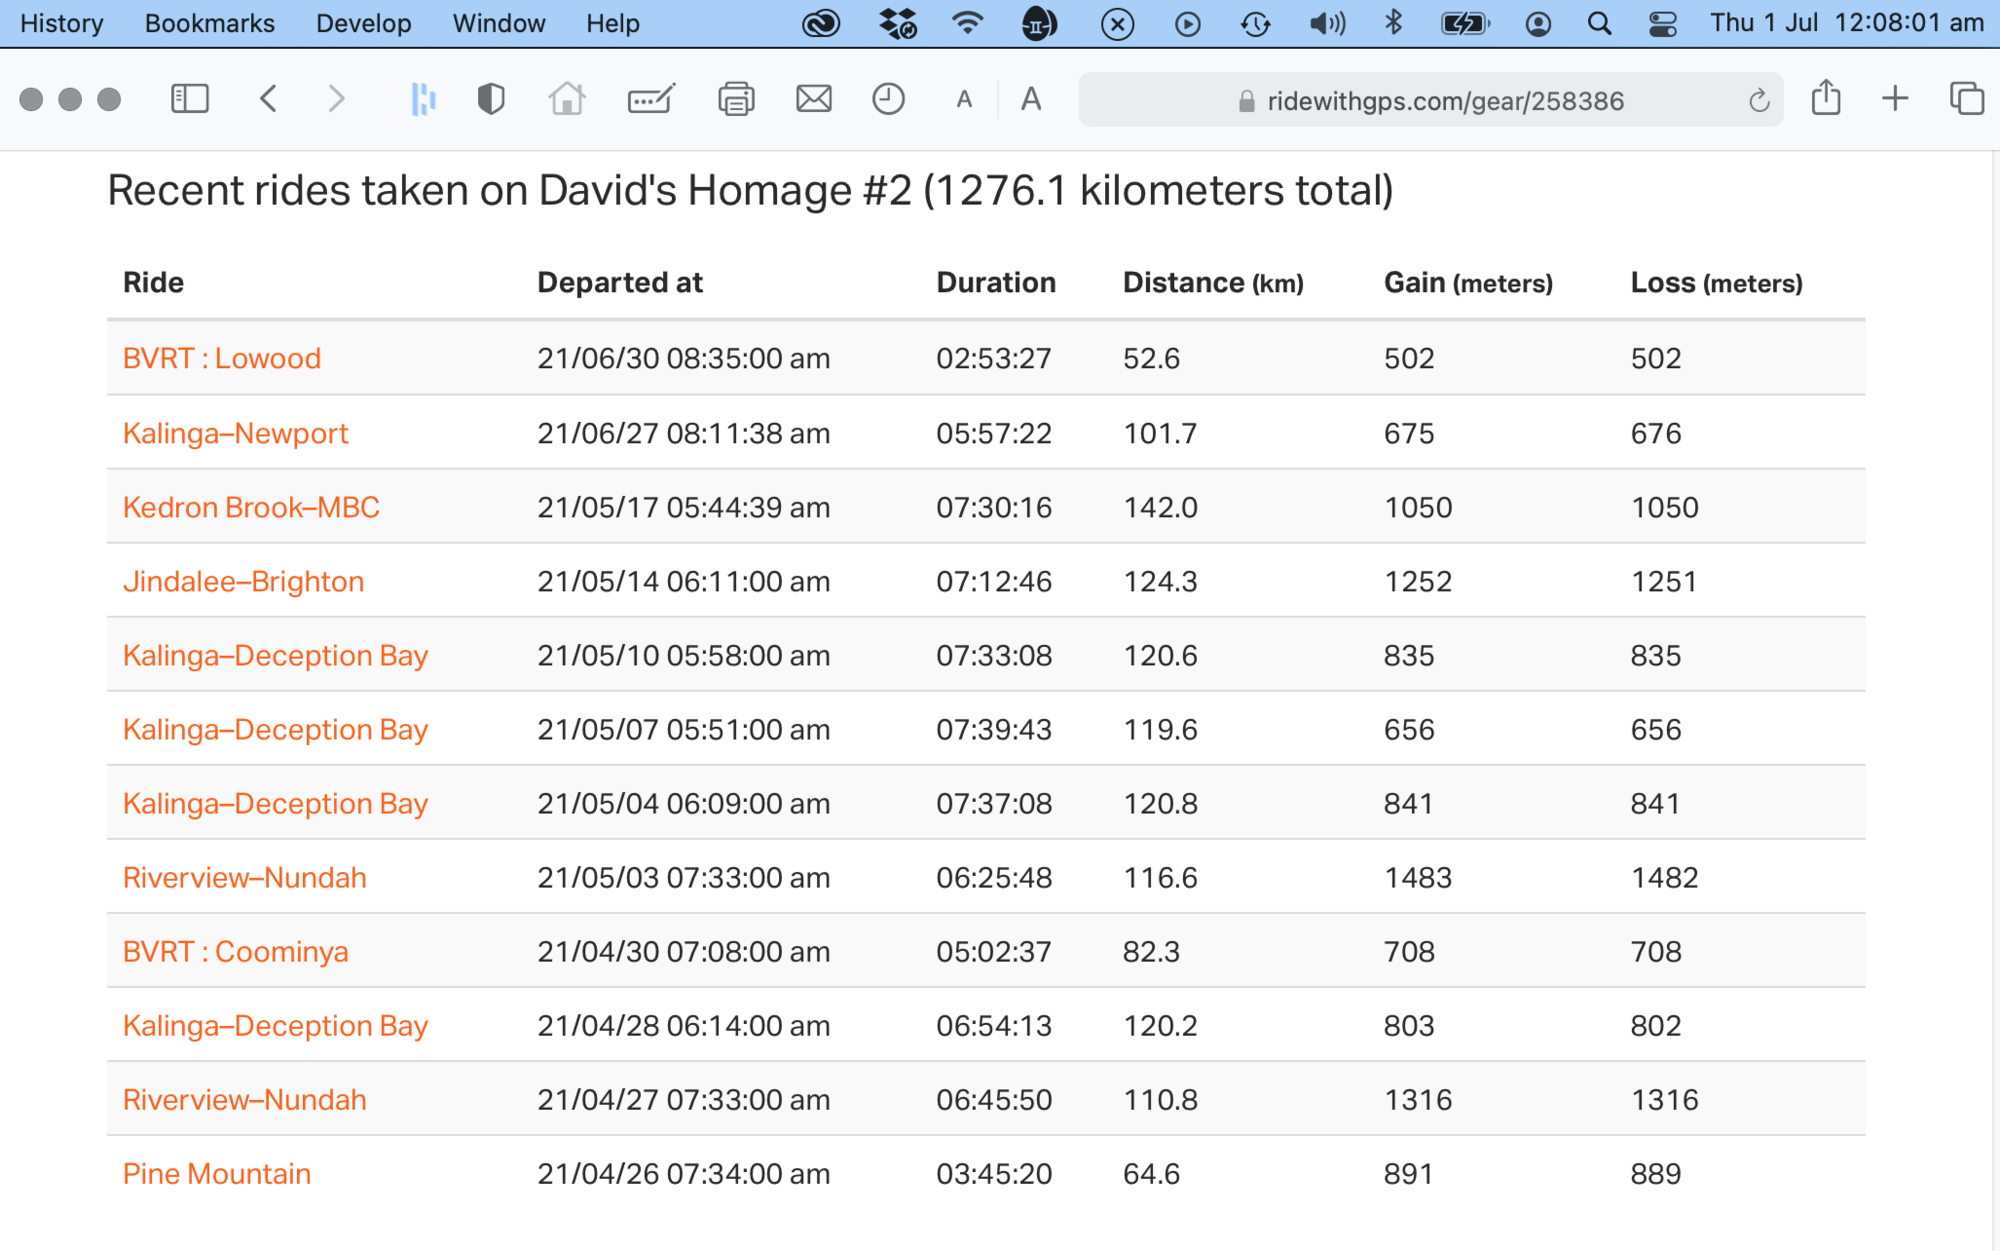Show tab overview button
Screen dimensions: 2000x1251
coord(1966,99)
